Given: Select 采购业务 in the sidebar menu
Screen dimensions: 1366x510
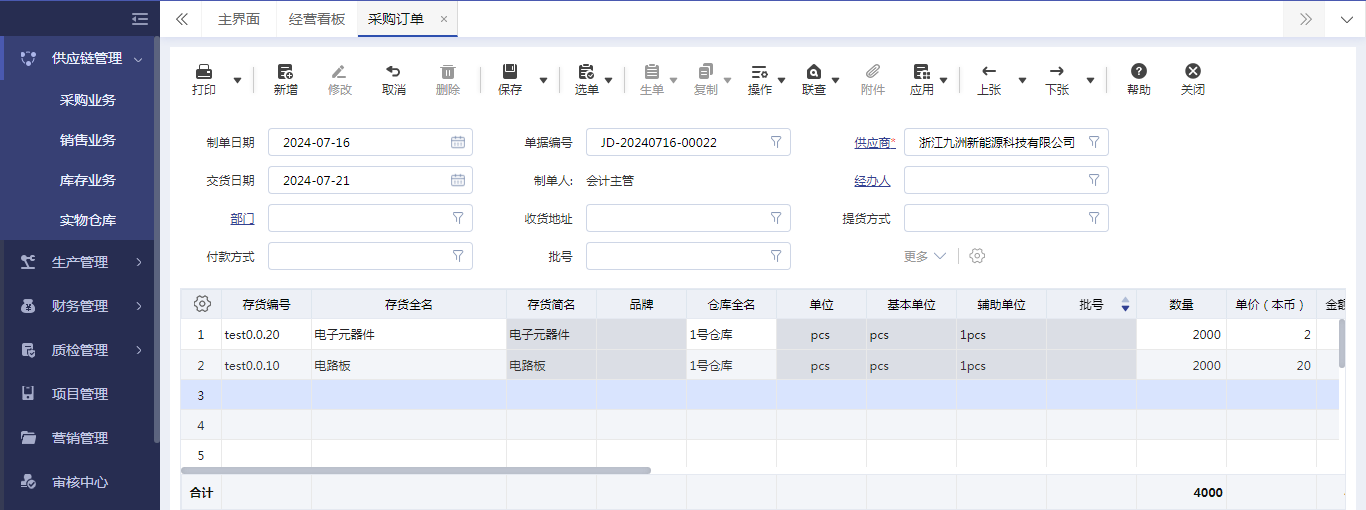Looking at the screenshot, I should (88, 100).
